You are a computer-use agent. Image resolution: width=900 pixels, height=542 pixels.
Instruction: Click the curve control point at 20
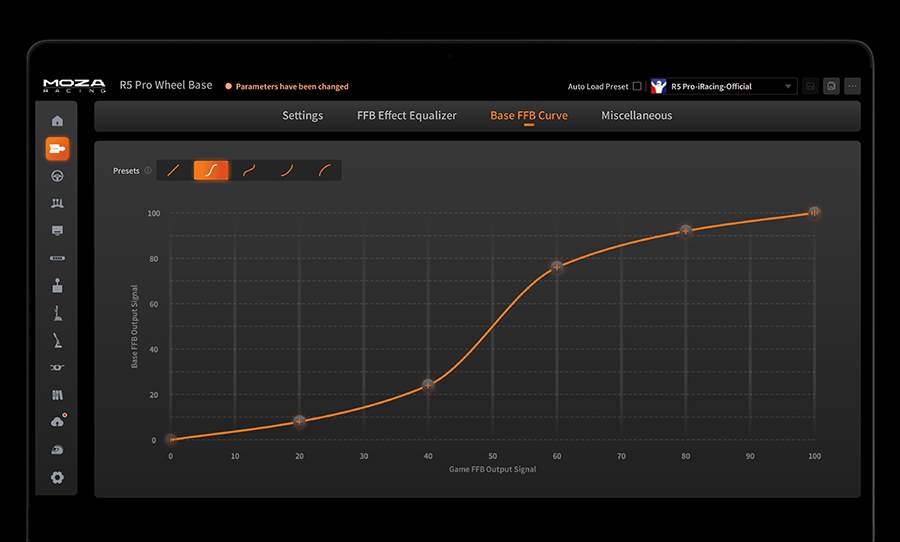pyautogui.click(x=299, y=421)
